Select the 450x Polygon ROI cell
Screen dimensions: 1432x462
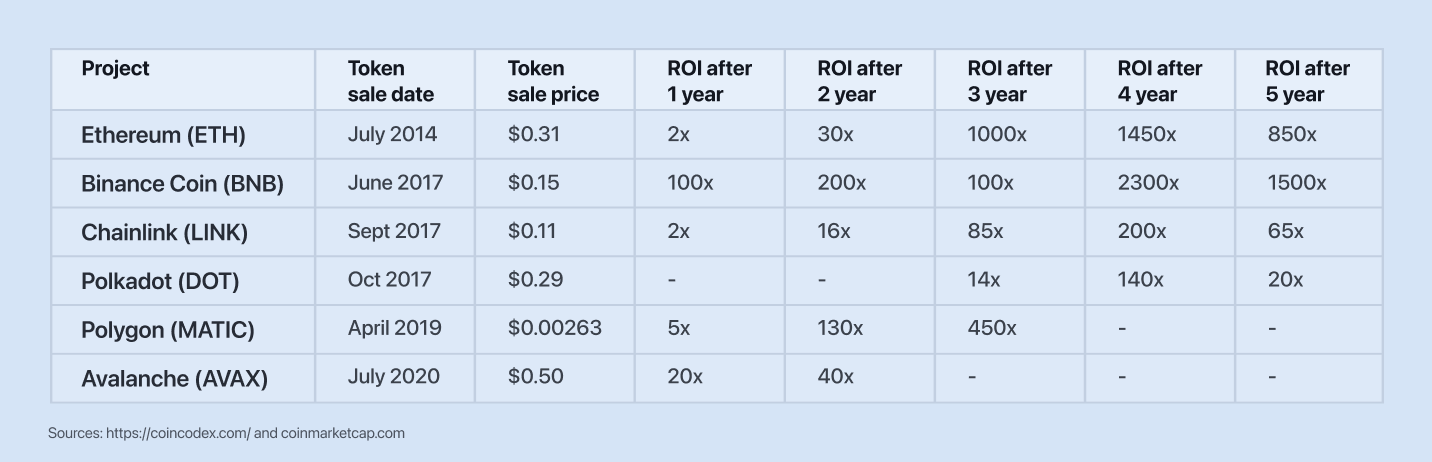pos(991,328)
